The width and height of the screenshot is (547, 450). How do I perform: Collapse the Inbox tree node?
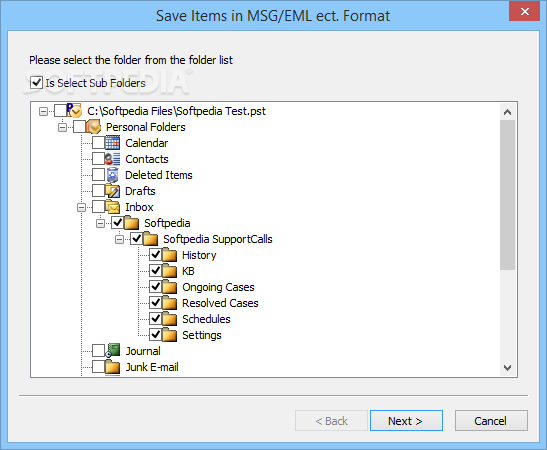(81, 208)
